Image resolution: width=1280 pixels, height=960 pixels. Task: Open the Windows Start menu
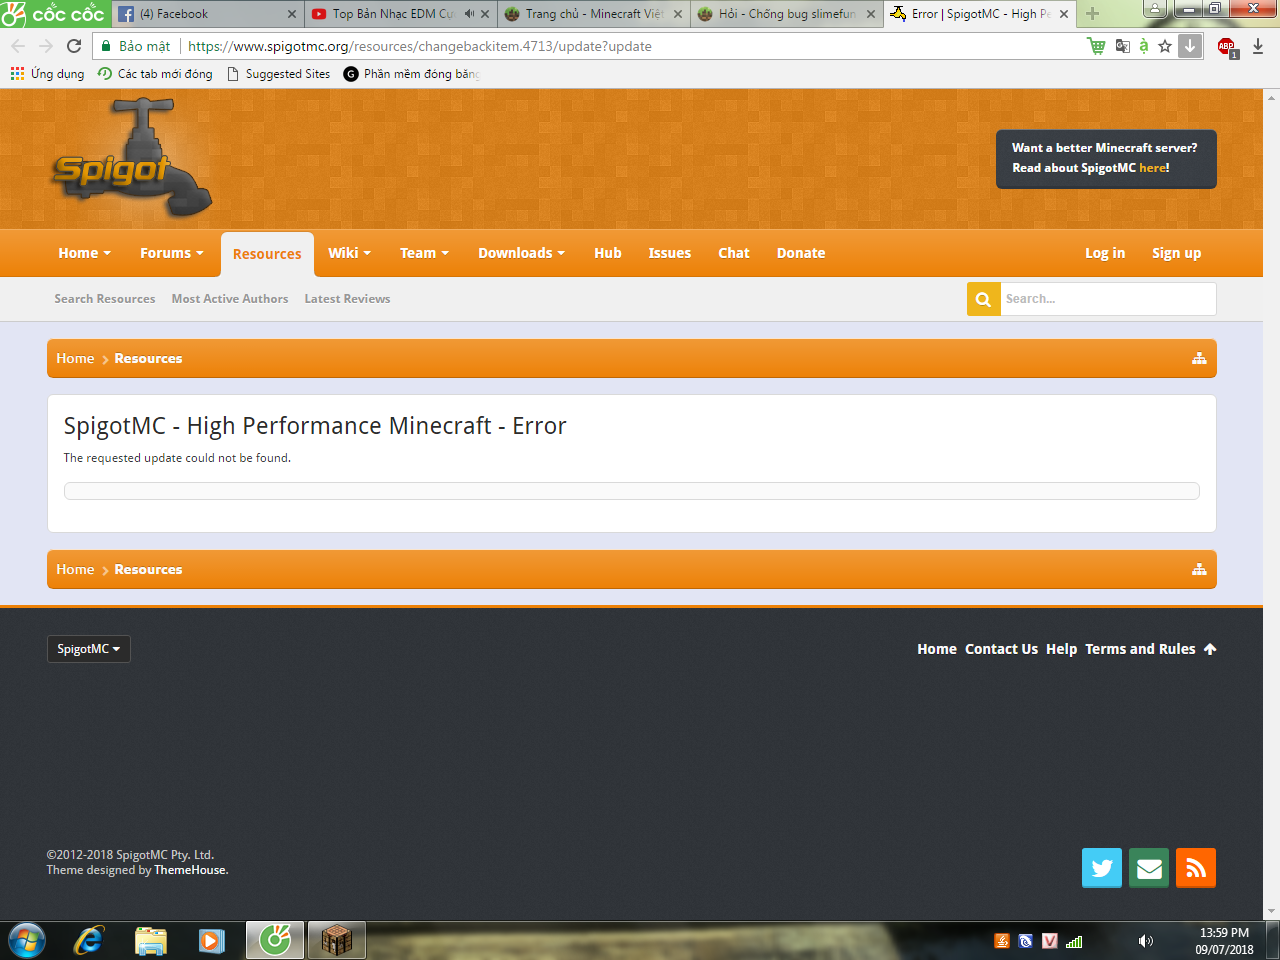tap(27, 941)
